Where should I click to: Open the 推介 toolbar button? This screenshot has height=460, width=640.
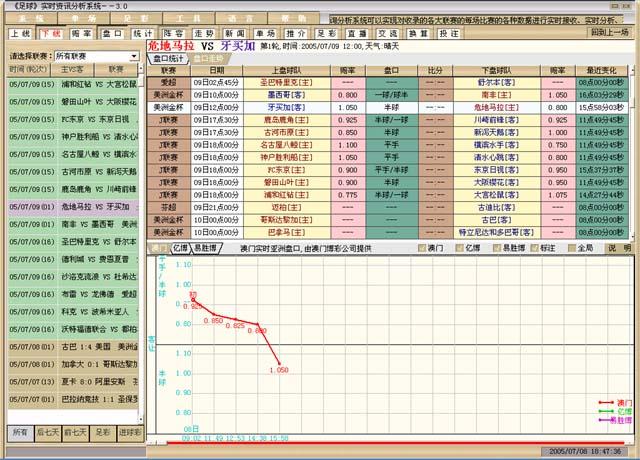(x=296, y=33)
